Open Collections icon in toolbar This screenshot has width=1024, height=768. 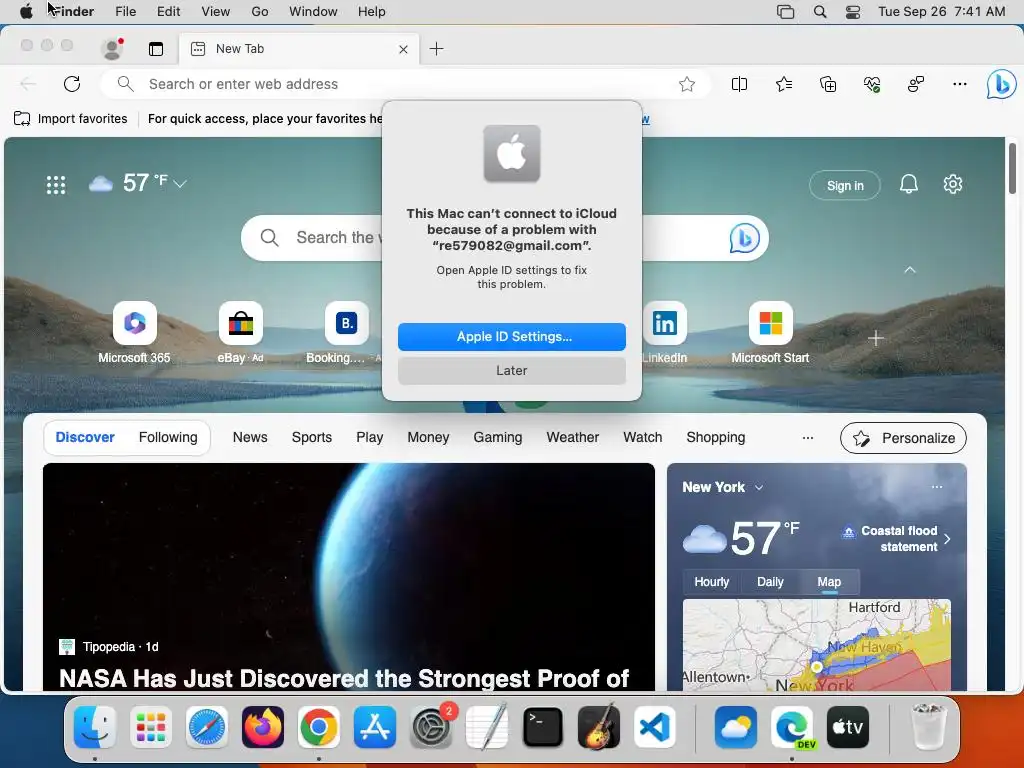pyautogui.click(x=828, y=84)
